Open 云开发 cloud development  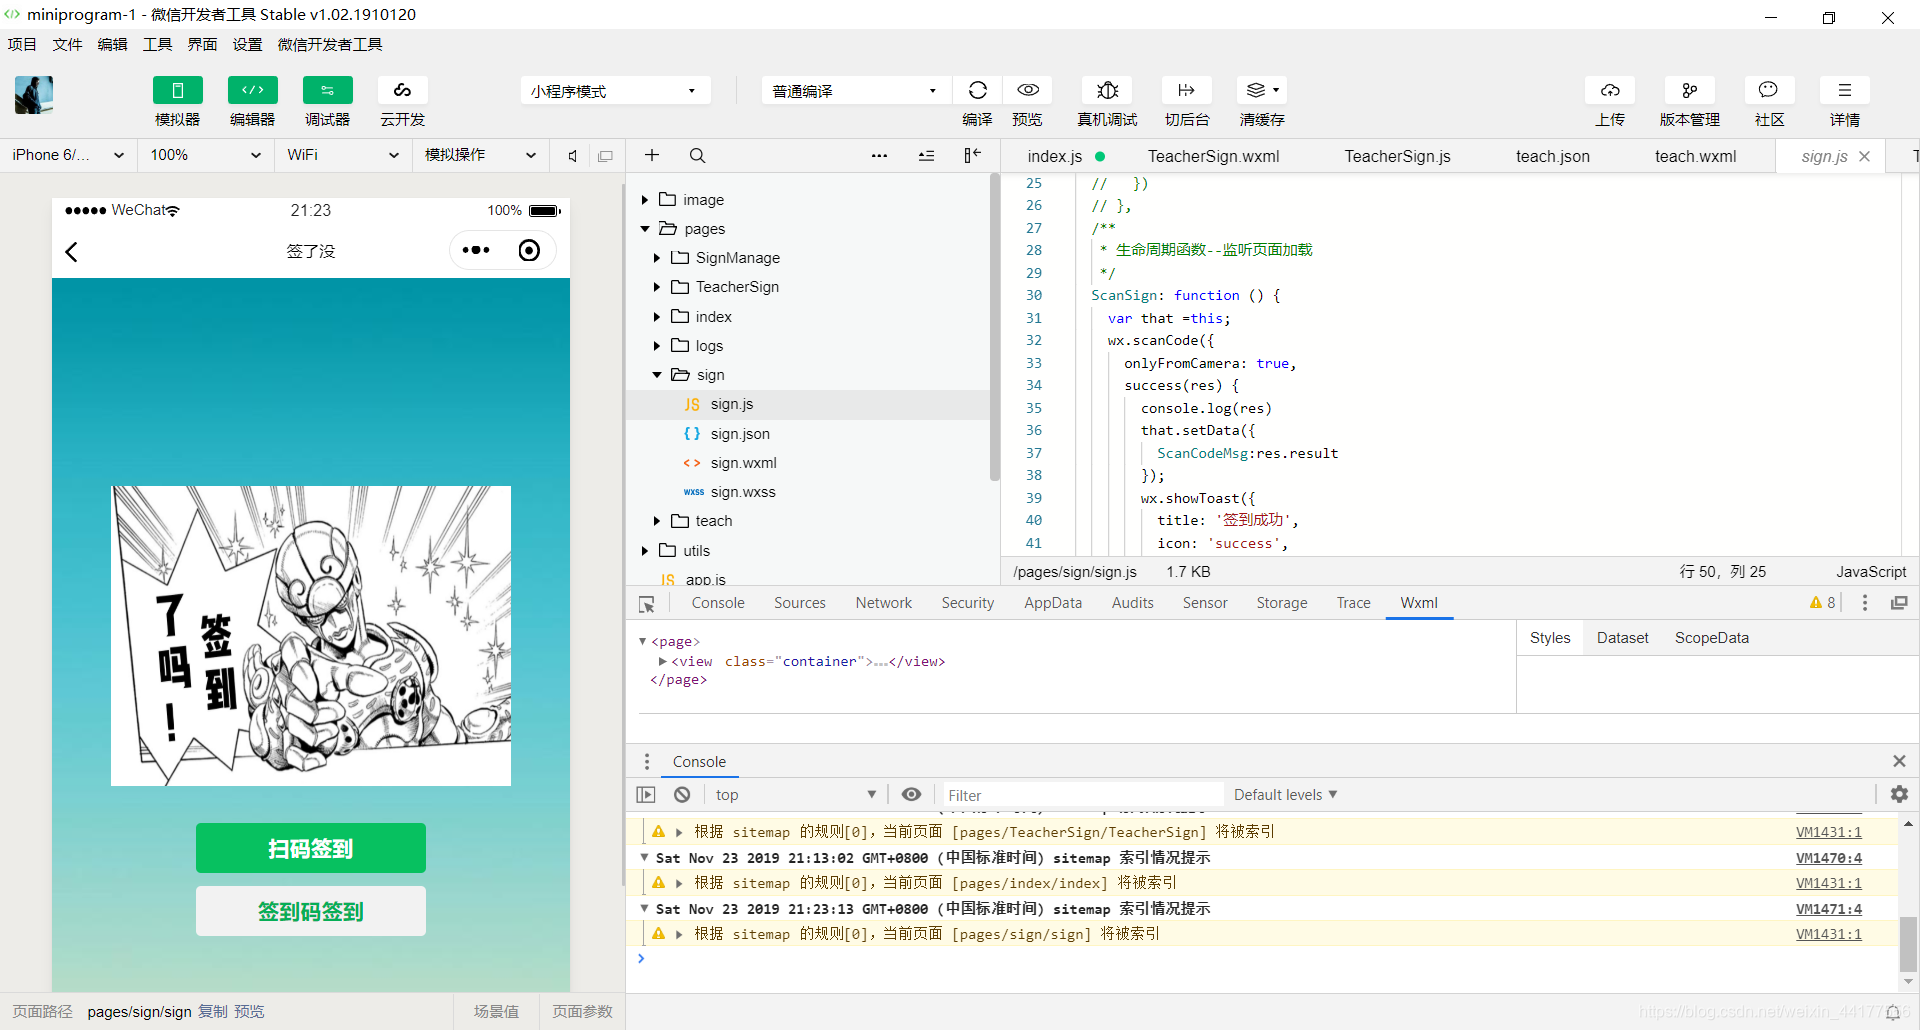pos(402,90)
